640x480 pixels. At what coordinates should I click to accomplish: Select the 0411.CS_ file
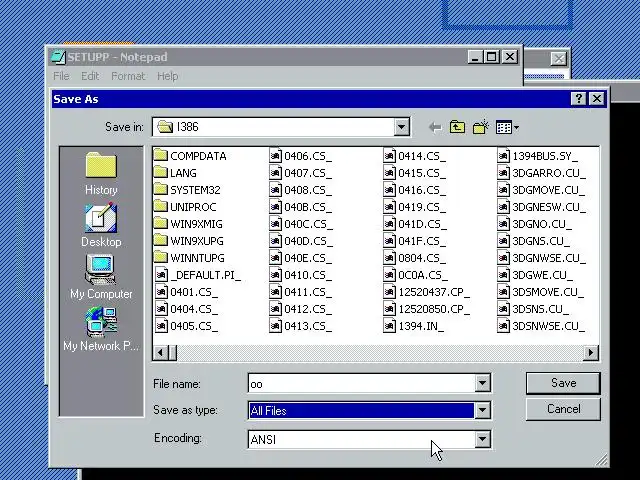pos(300,292)
